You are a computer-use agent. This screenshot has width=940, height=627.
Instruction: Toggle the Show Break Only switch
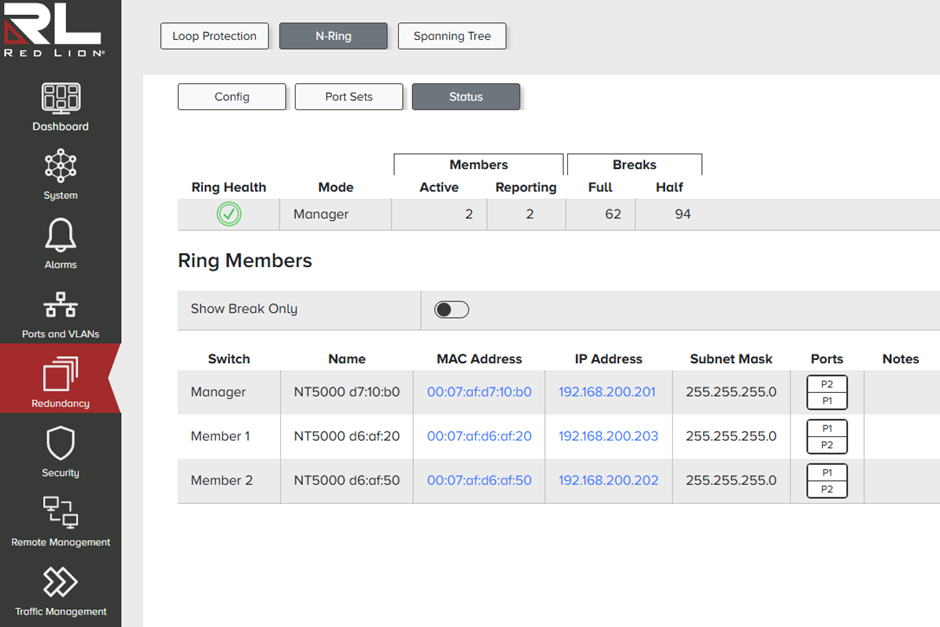[x=451, y=310]
